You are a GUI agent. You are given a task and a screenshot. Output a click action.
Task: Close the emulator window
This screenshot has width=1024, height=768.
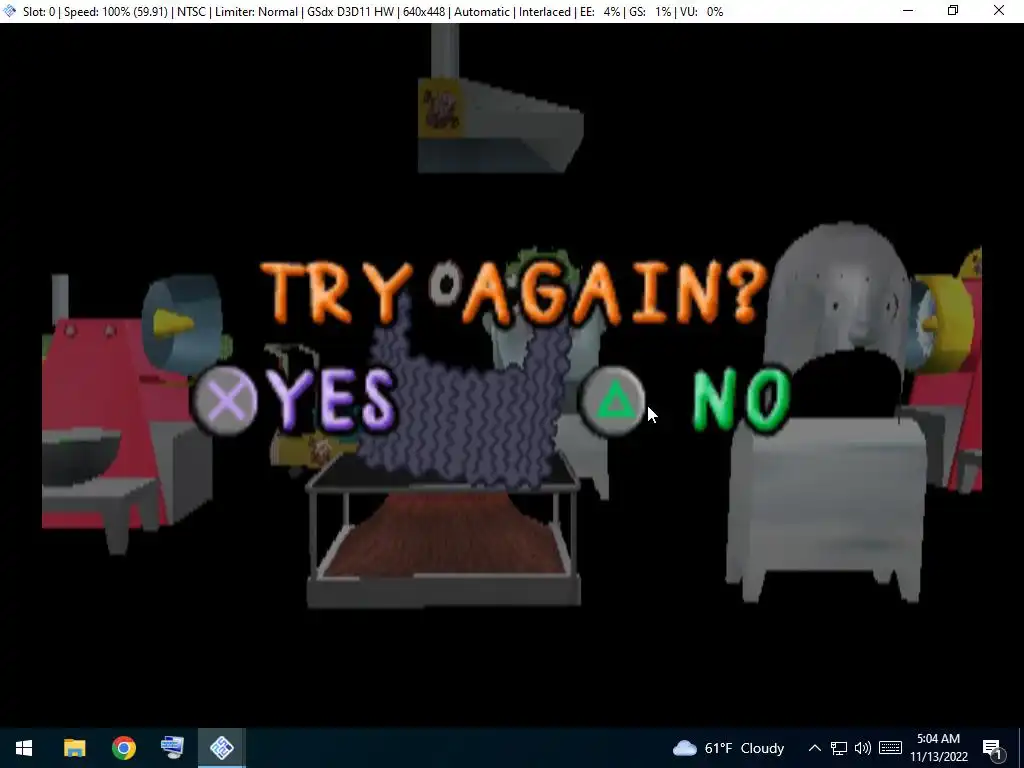999,11
